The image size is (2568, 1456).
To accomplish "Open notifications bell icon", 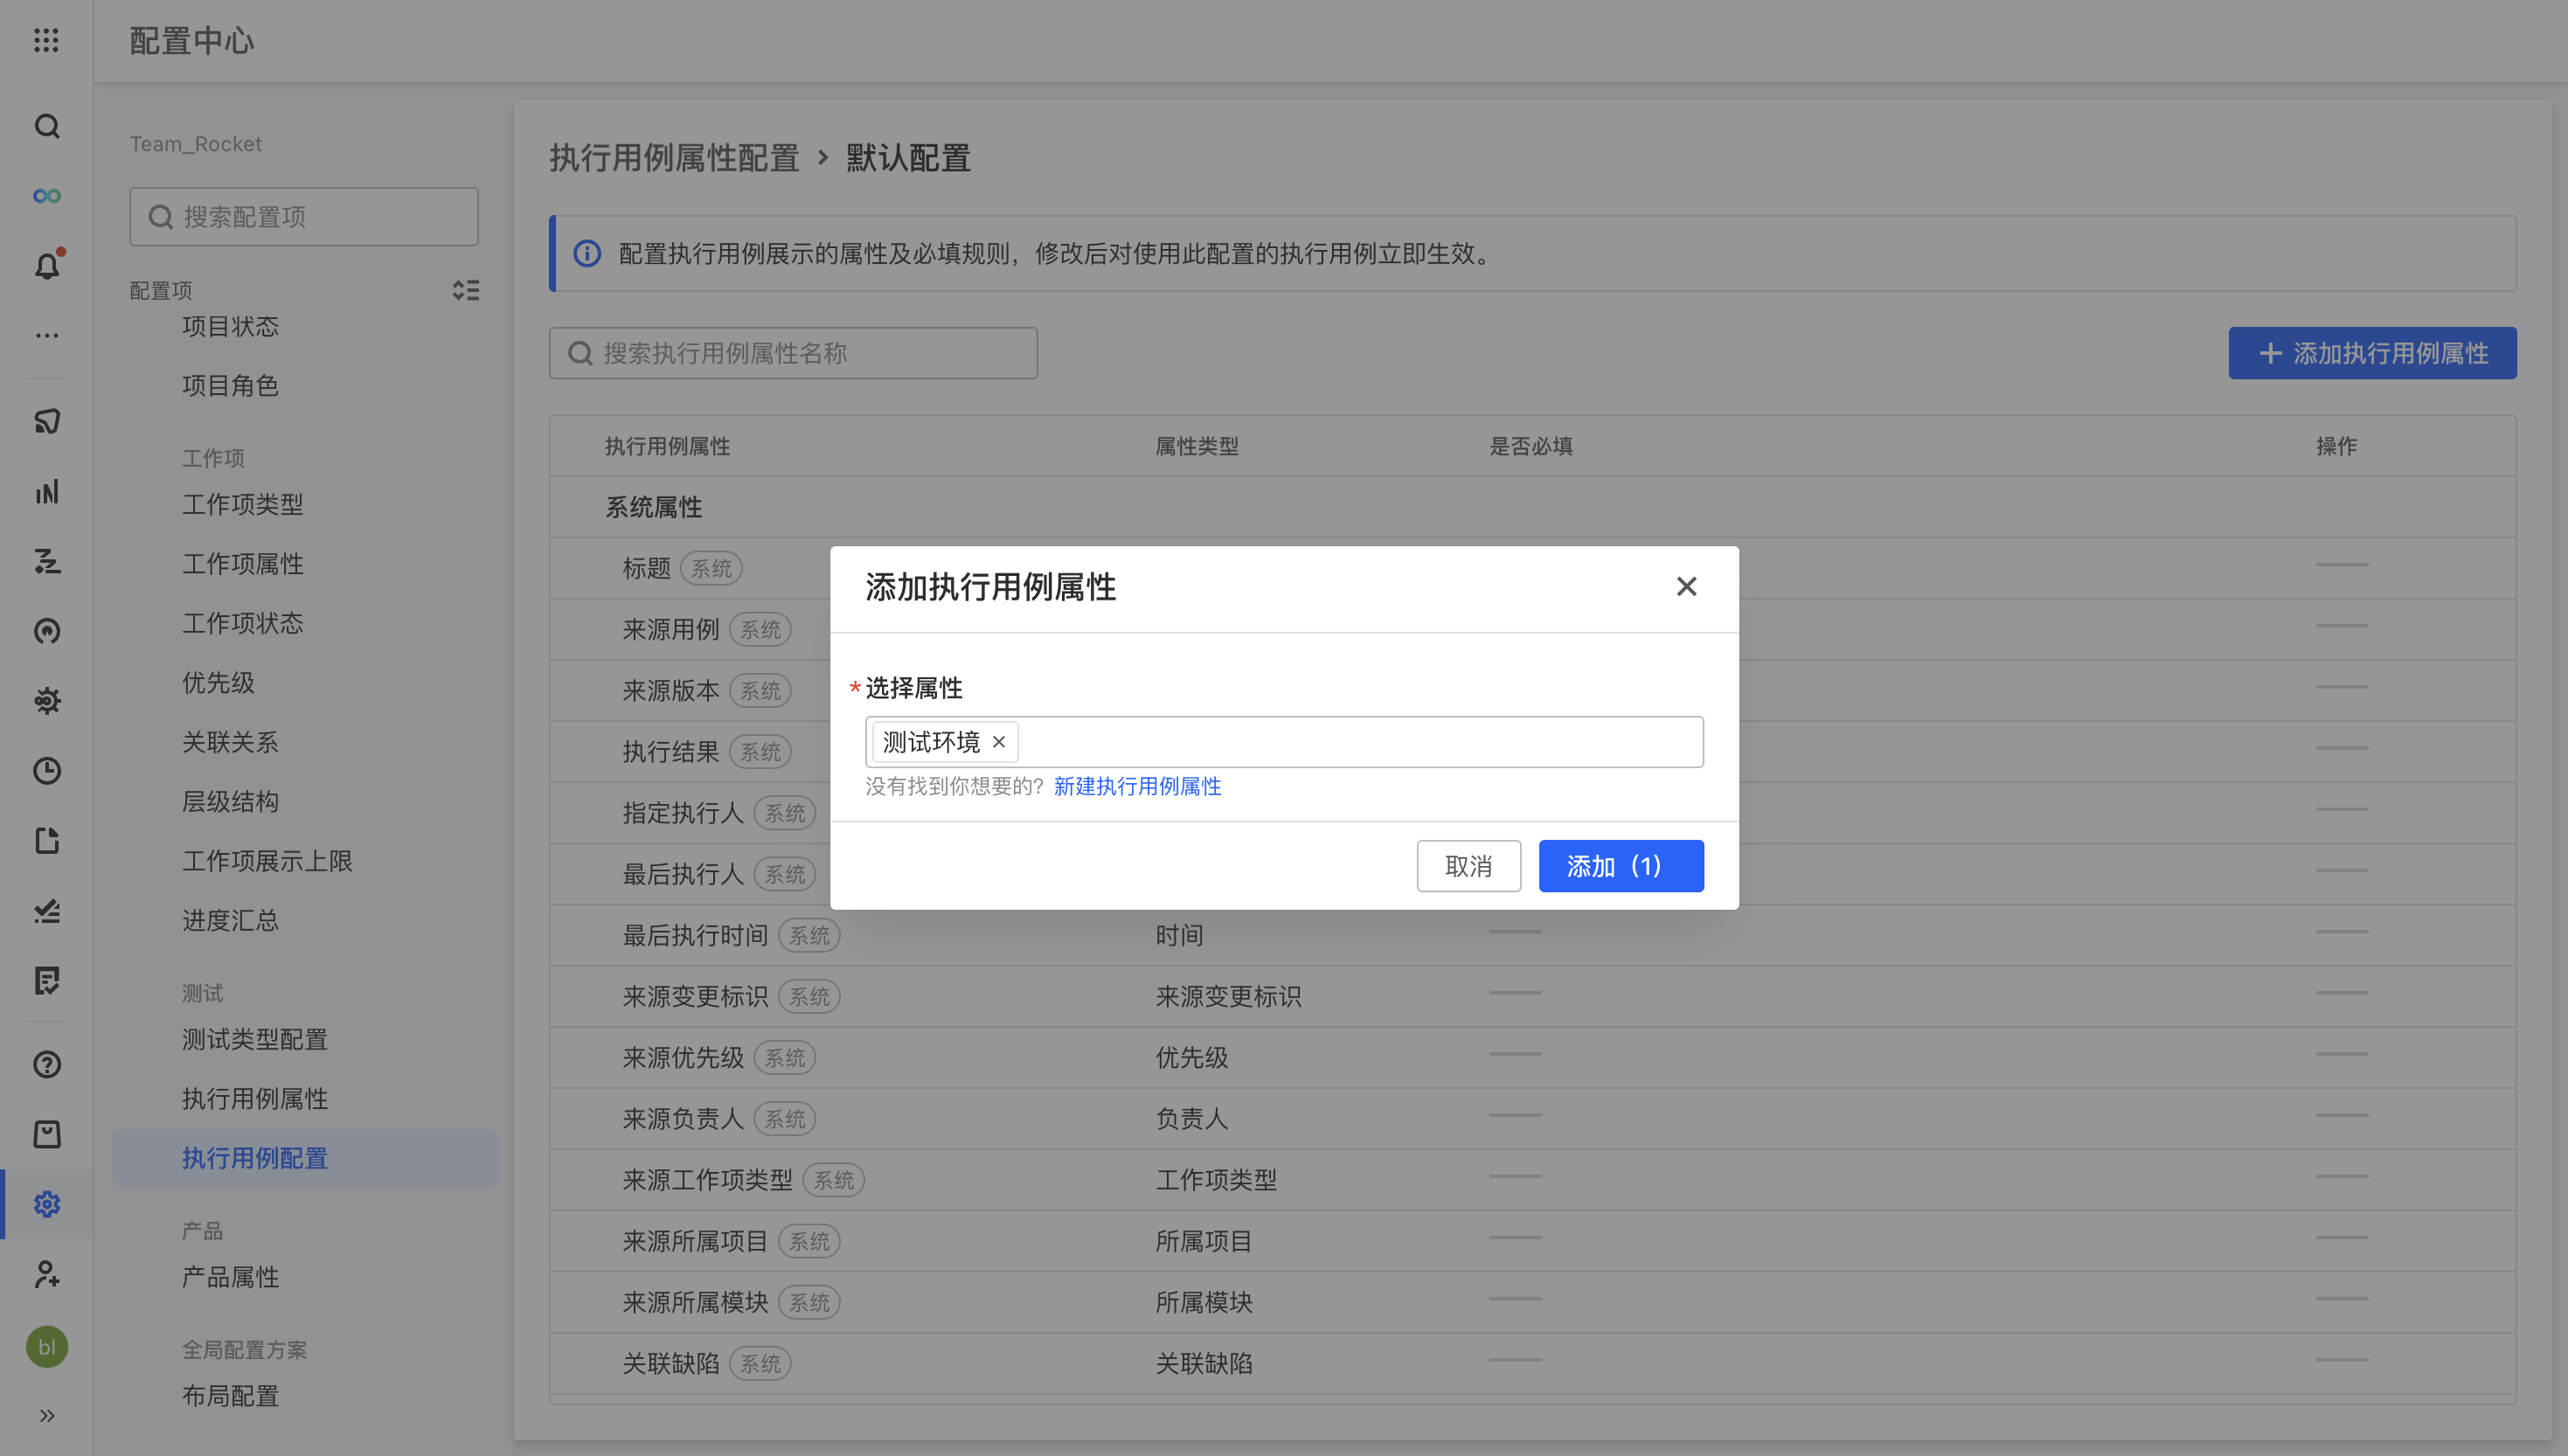I will coord(46,266).
